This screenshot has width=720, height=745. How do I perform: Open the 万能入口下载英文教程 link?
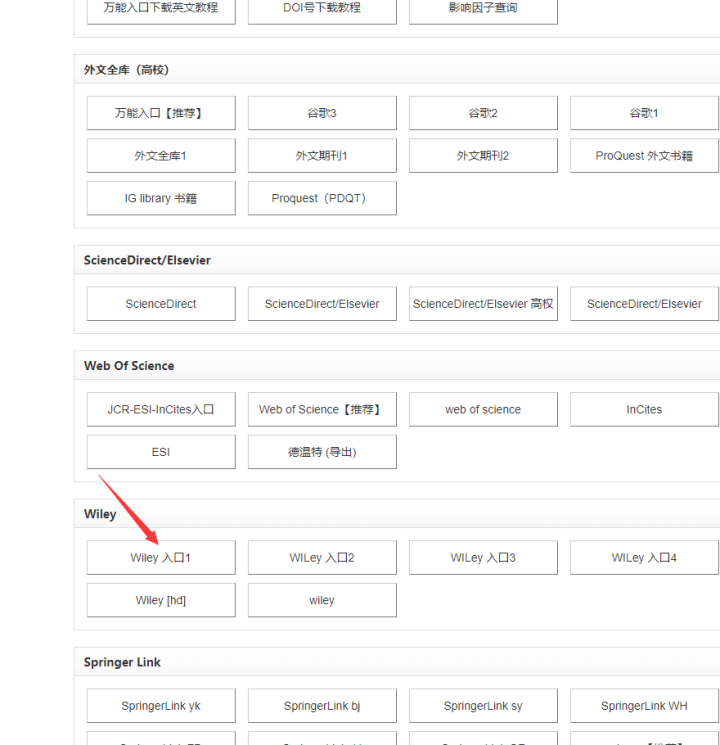(x=161, y=10)
